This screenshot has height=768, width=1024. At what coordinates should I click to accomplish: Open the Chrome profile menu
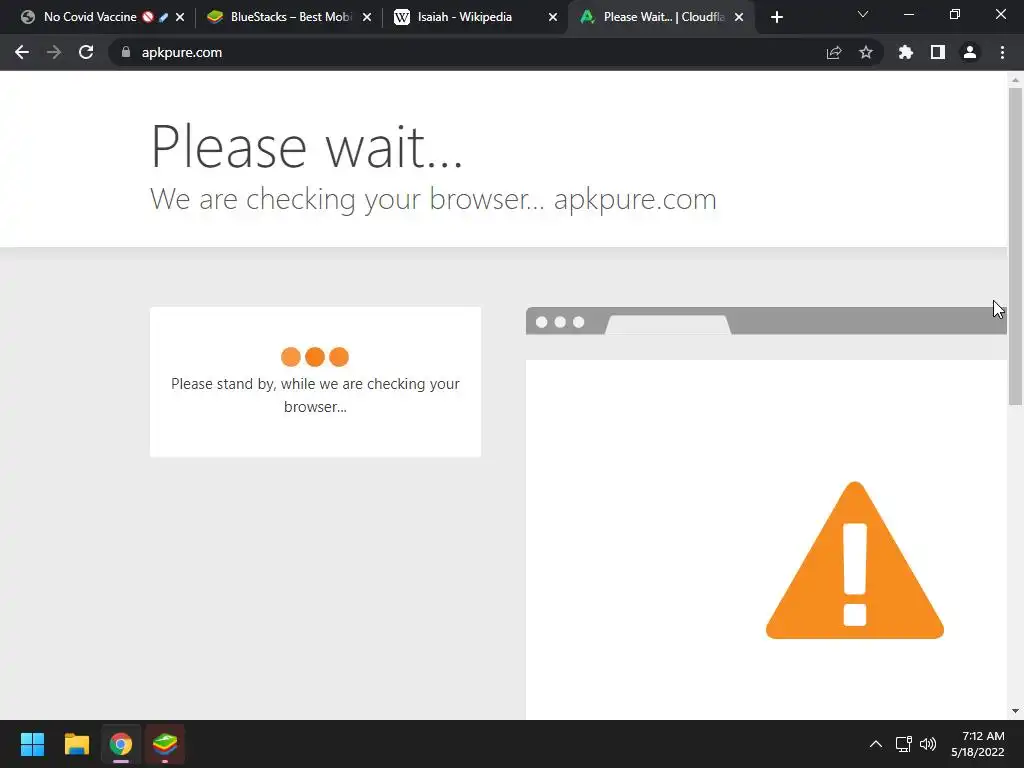970,52
